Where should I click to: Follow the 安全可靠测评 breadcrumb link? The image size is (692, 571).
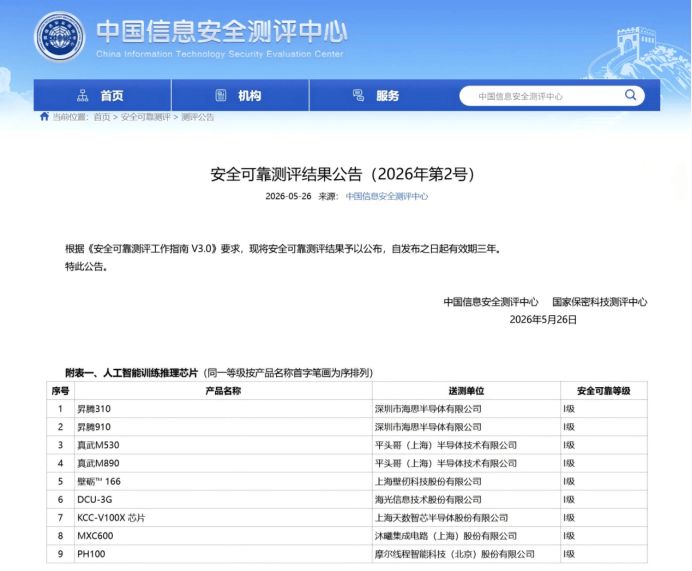146,117
